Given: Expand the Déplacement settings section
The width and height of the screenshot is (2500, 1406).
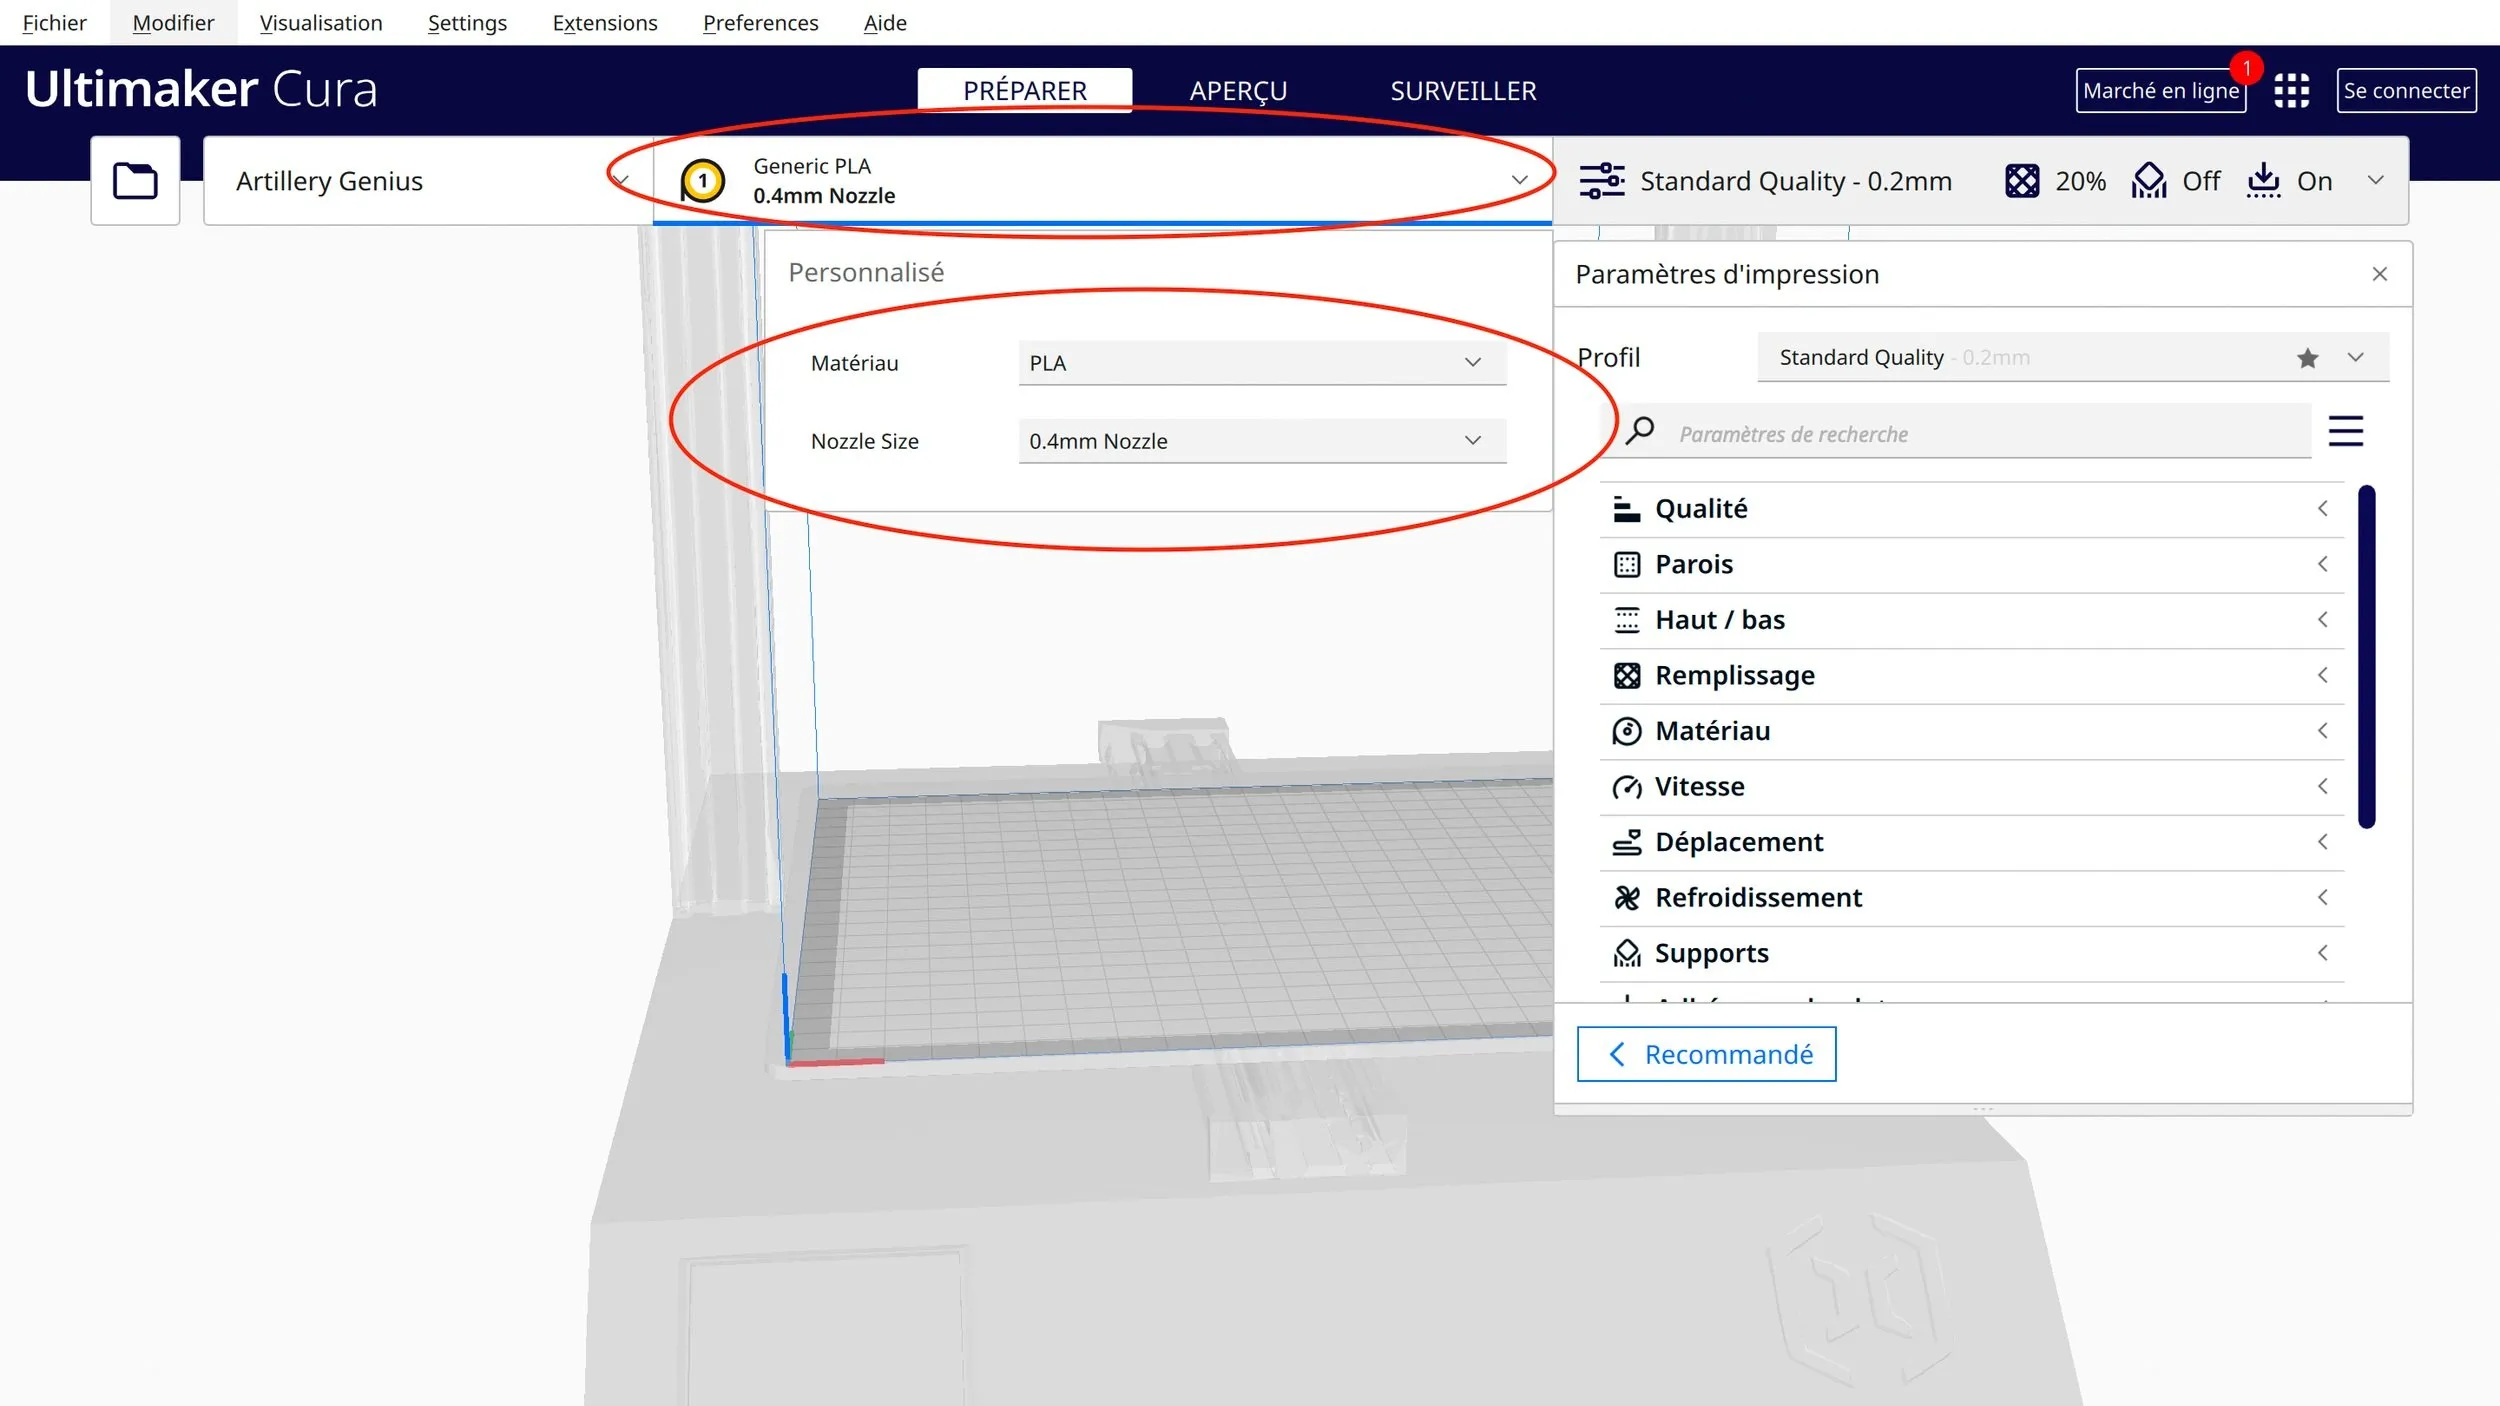Looking at the screenshot, I should [x=1972, y=842].
